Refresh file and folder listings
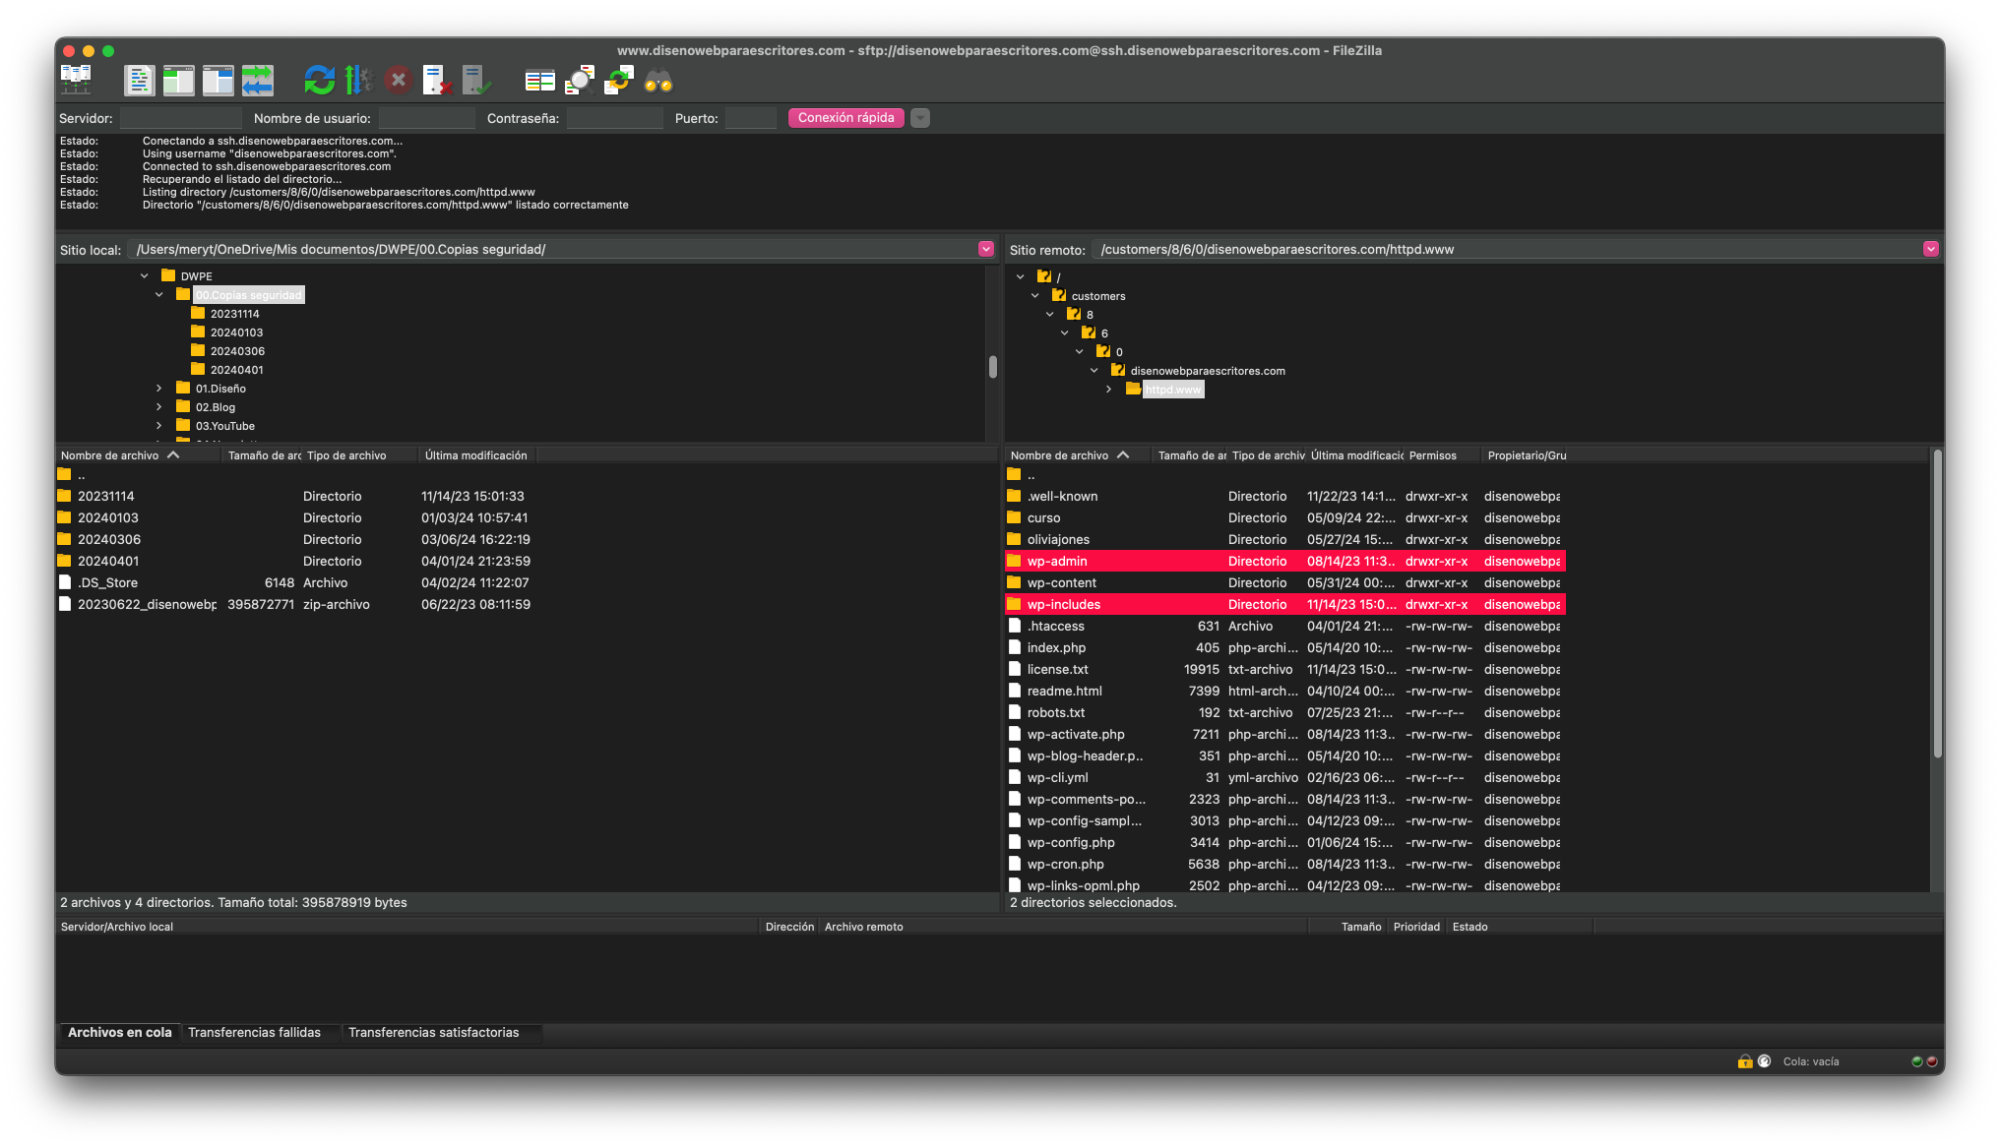The width and height of the screenshot is (2000, 1148). (320, 79)
